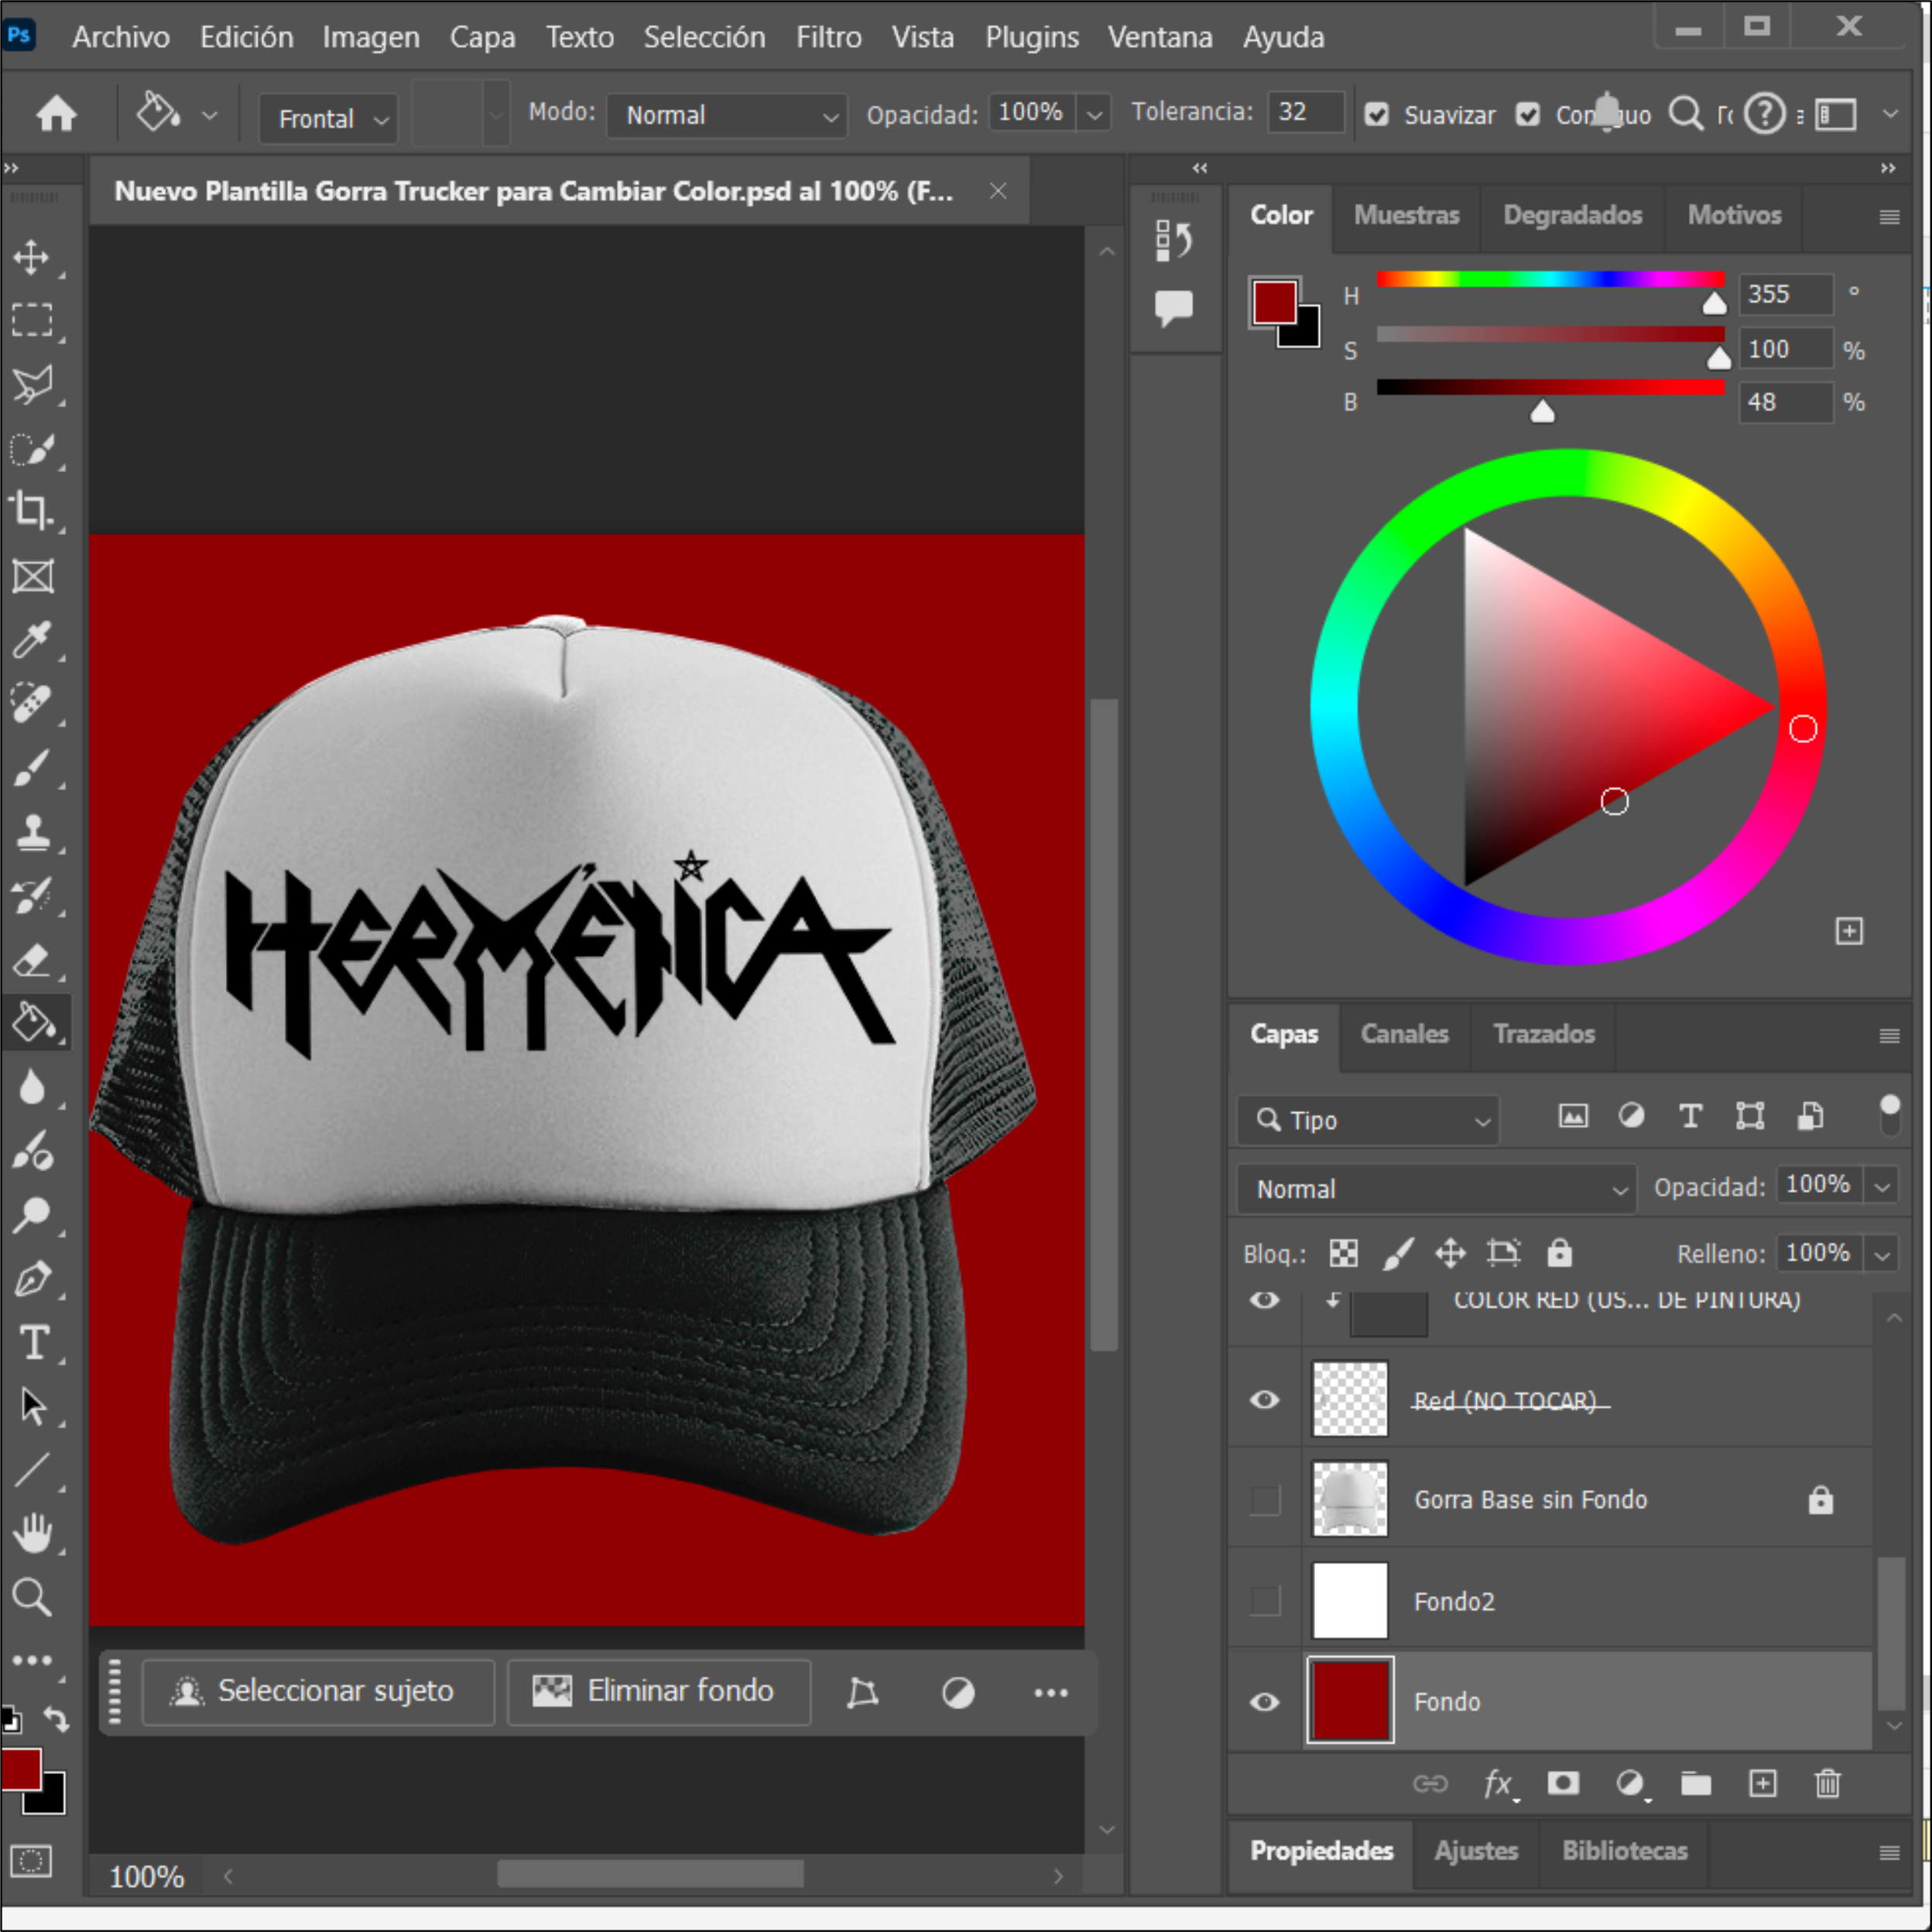This screenshot has height=1932, width=1932.
Task: Click the brightness B slider
Action: coord(1550,387)
